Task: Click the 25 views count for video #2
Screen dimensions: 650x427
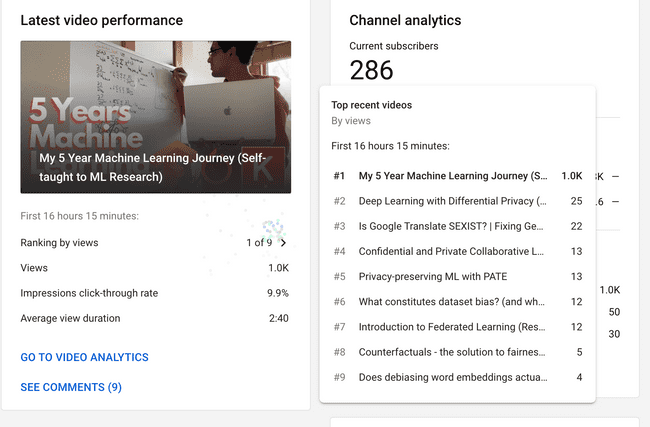Action: 577,201
